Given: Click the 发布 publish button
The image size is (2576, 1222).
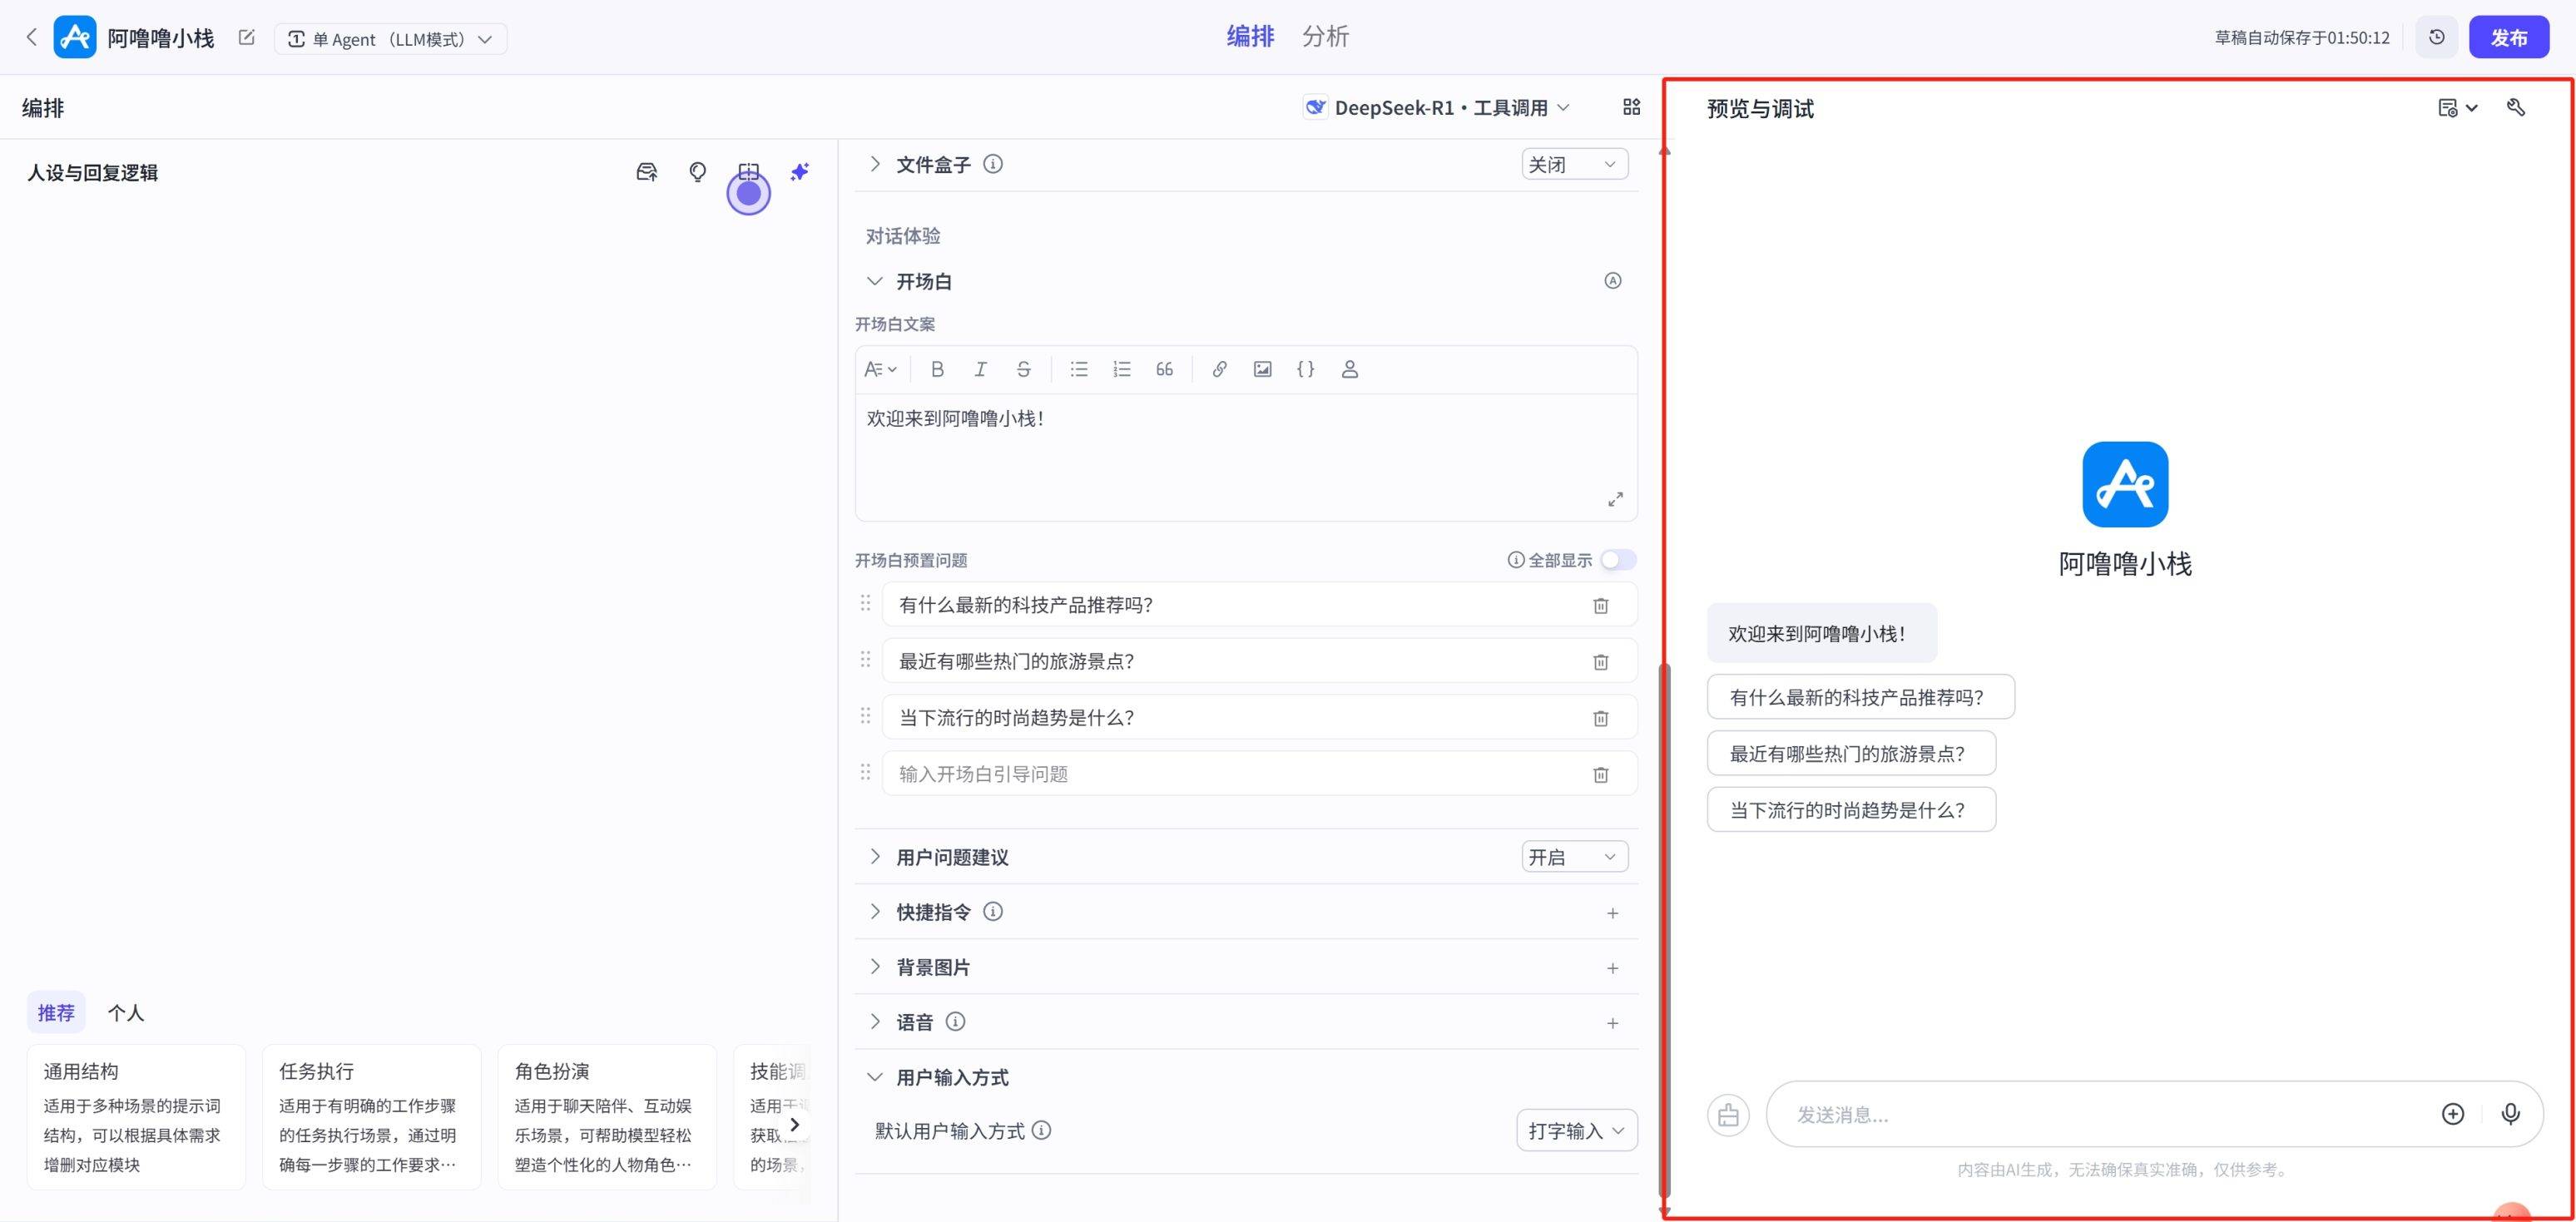Looking at the screenshot, I should coord(2508,38).
